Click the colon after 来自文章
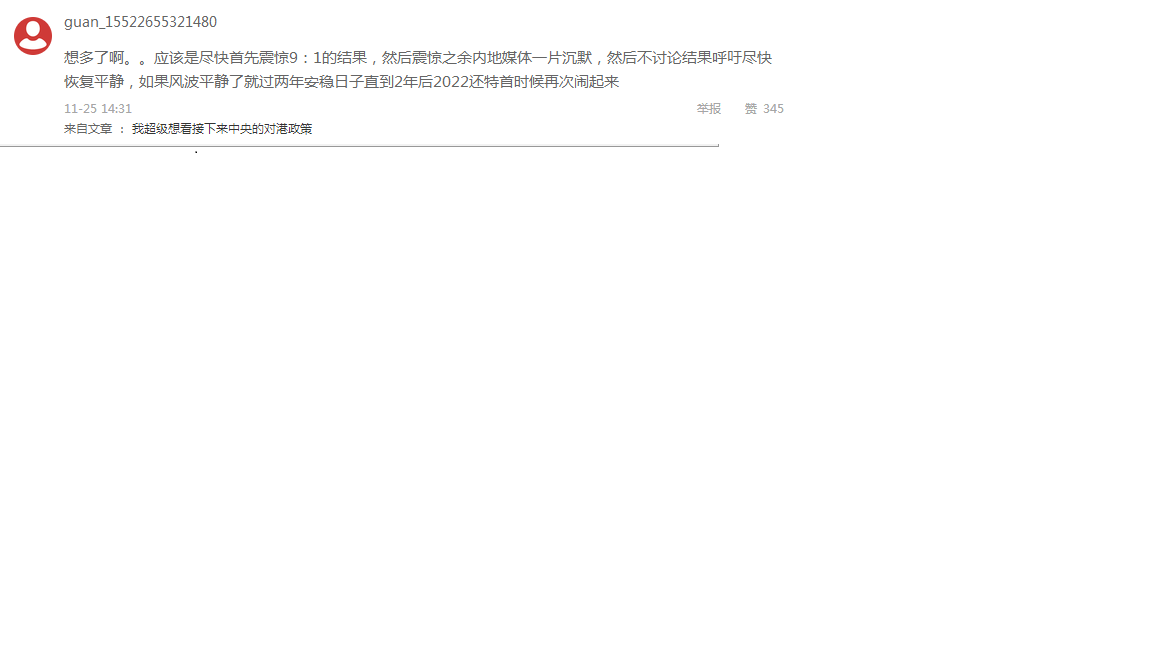The width and height of the screenshot is (1152, 648). click(x=122, y=129)
